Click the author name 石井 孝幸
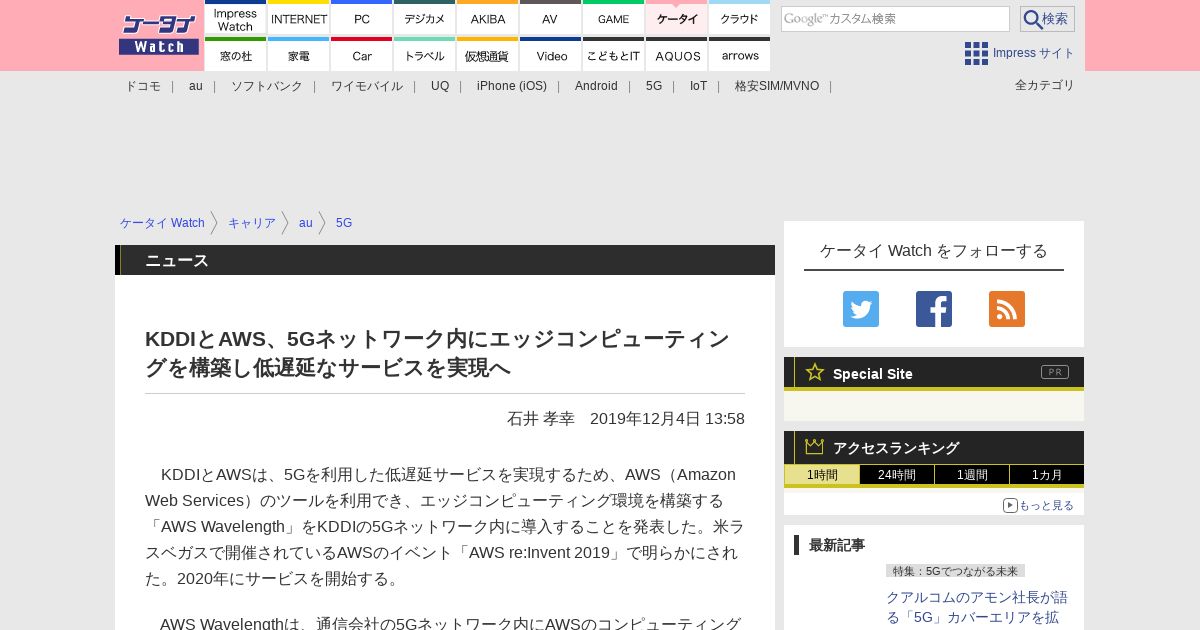The height and width of the screenshot is (630, 1200). (541, 419)
